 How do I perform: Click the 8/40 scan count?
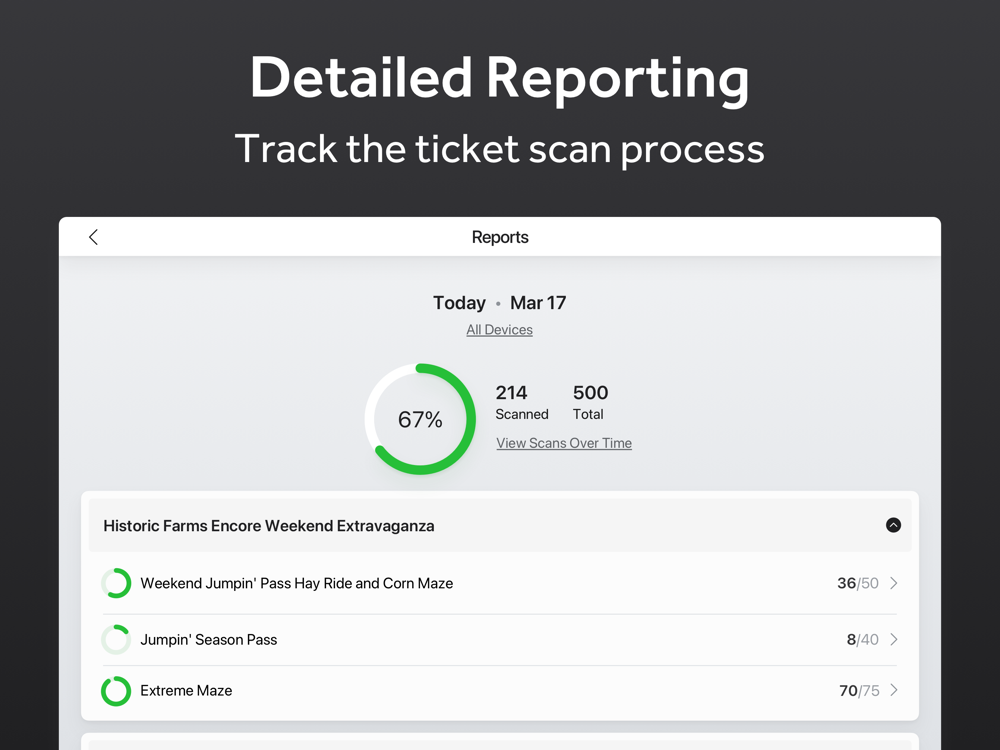863,639
